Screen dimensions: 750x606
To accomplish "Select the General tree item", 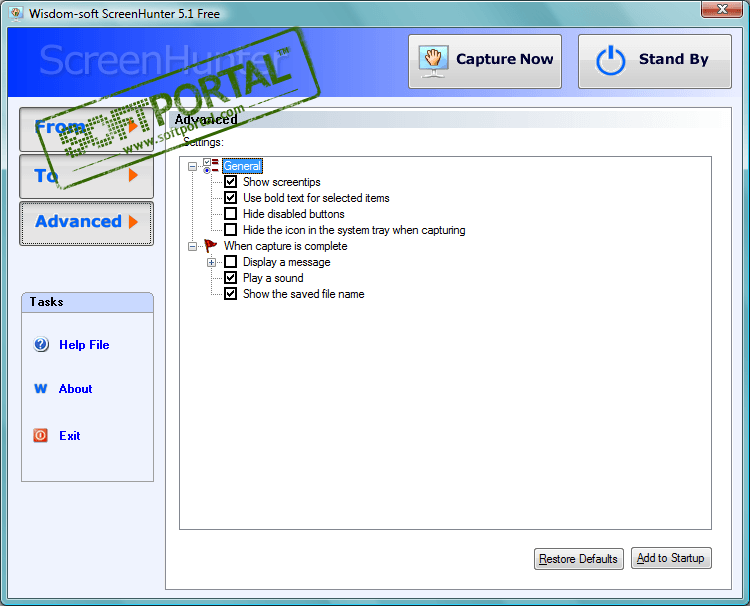I will pos(242,166).
